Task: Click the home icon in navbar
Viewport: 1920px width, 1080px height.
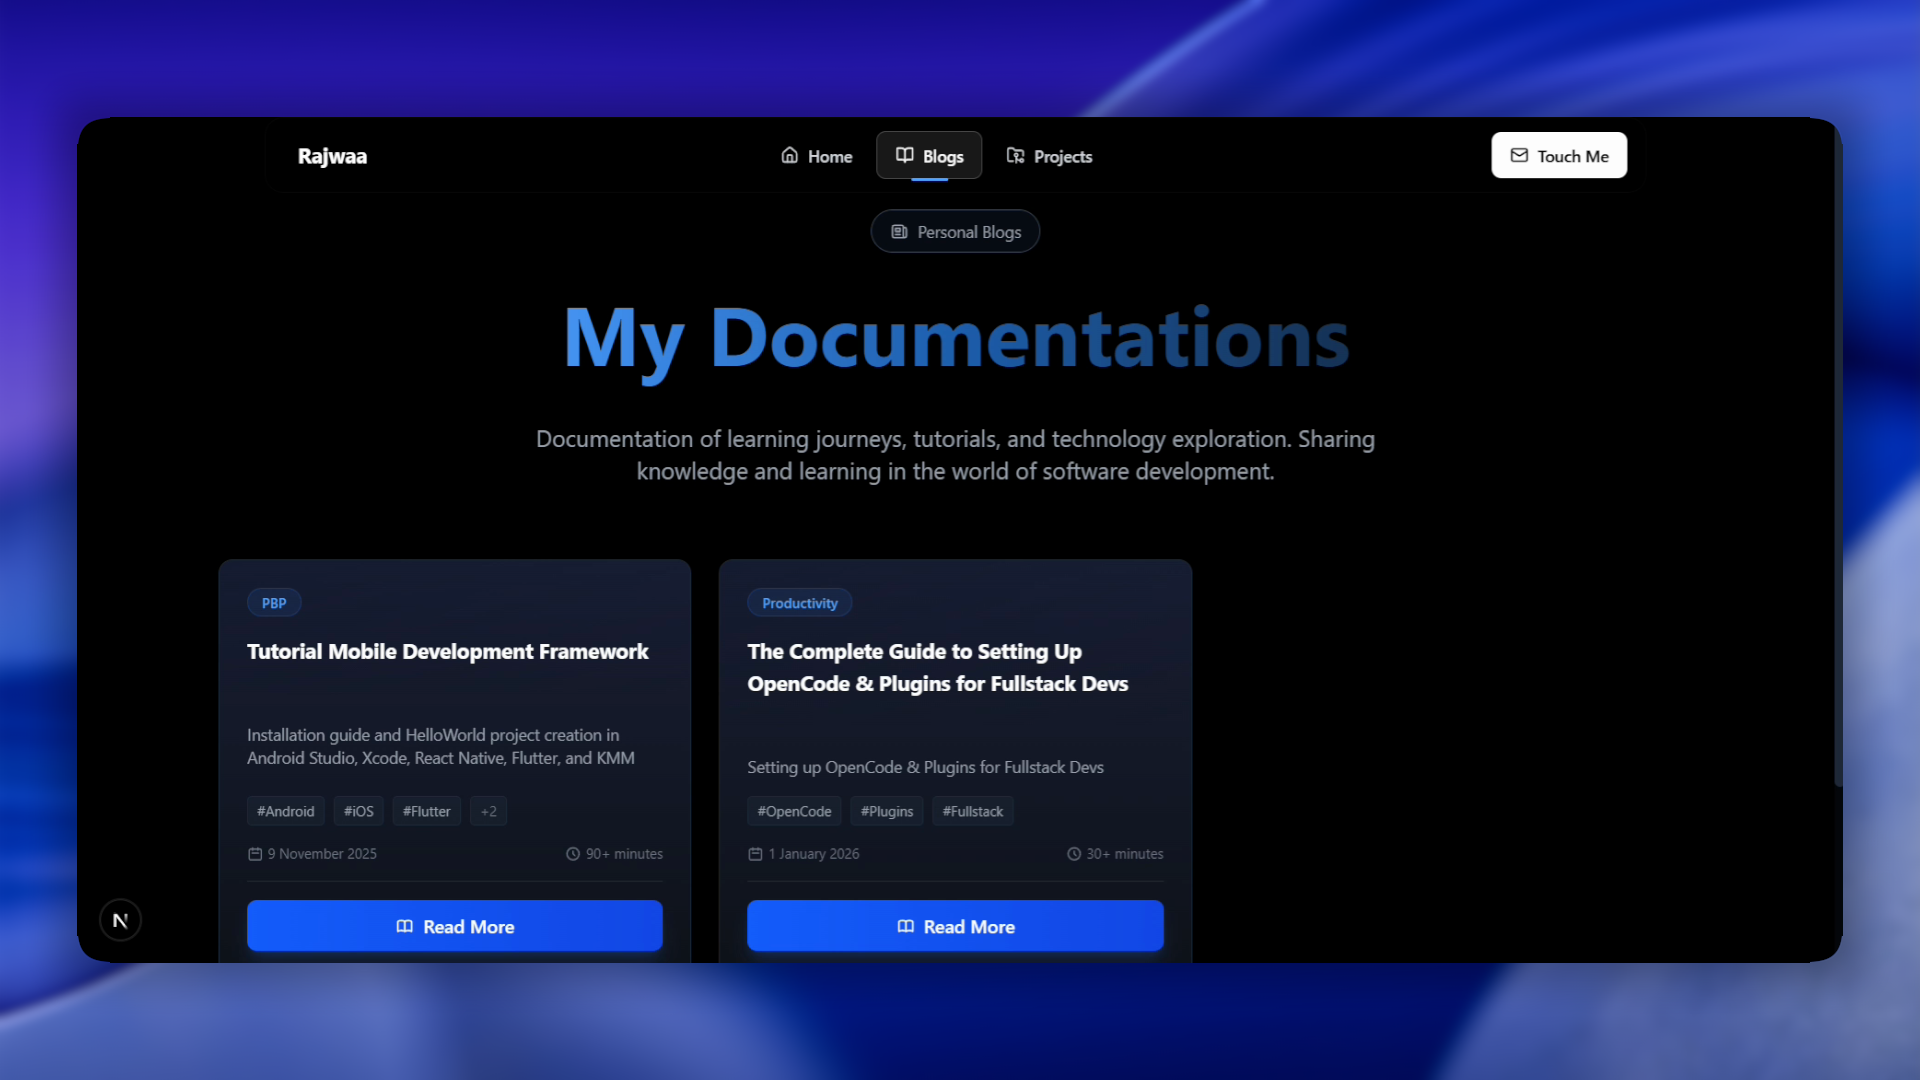Action: 789,155
